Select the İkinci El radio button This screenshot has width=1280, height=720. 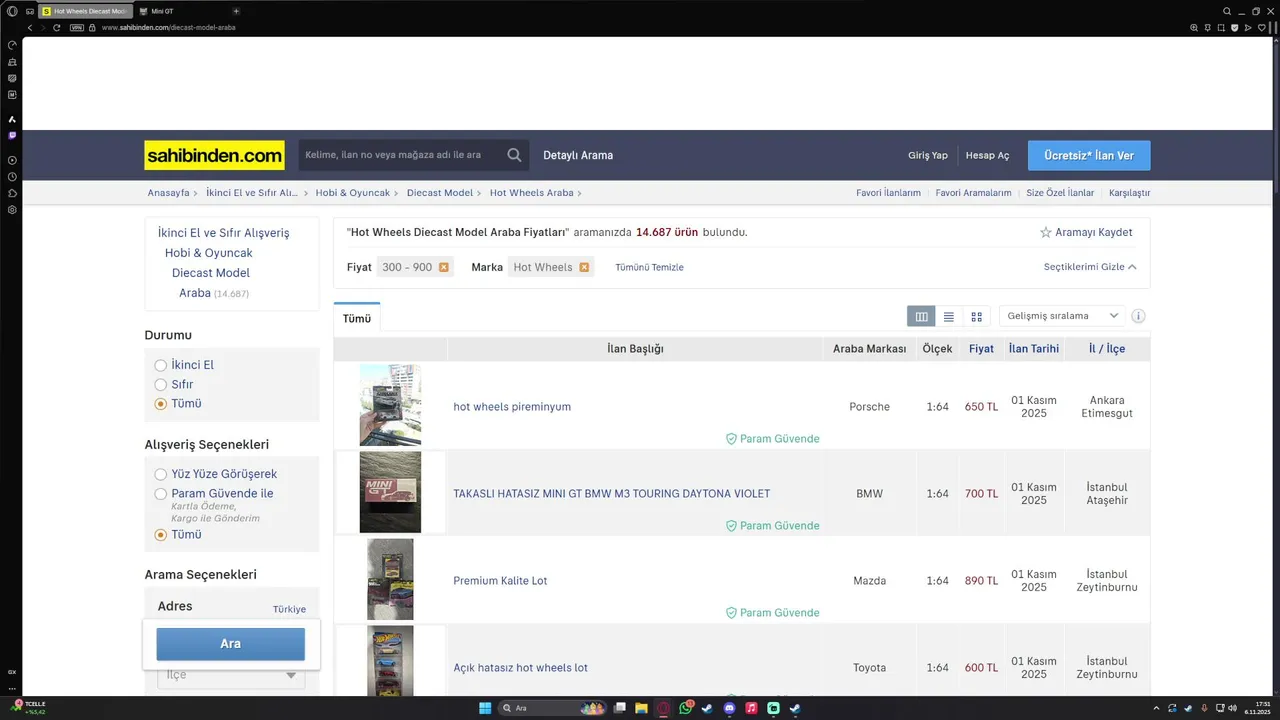click(x=160, y=365)
